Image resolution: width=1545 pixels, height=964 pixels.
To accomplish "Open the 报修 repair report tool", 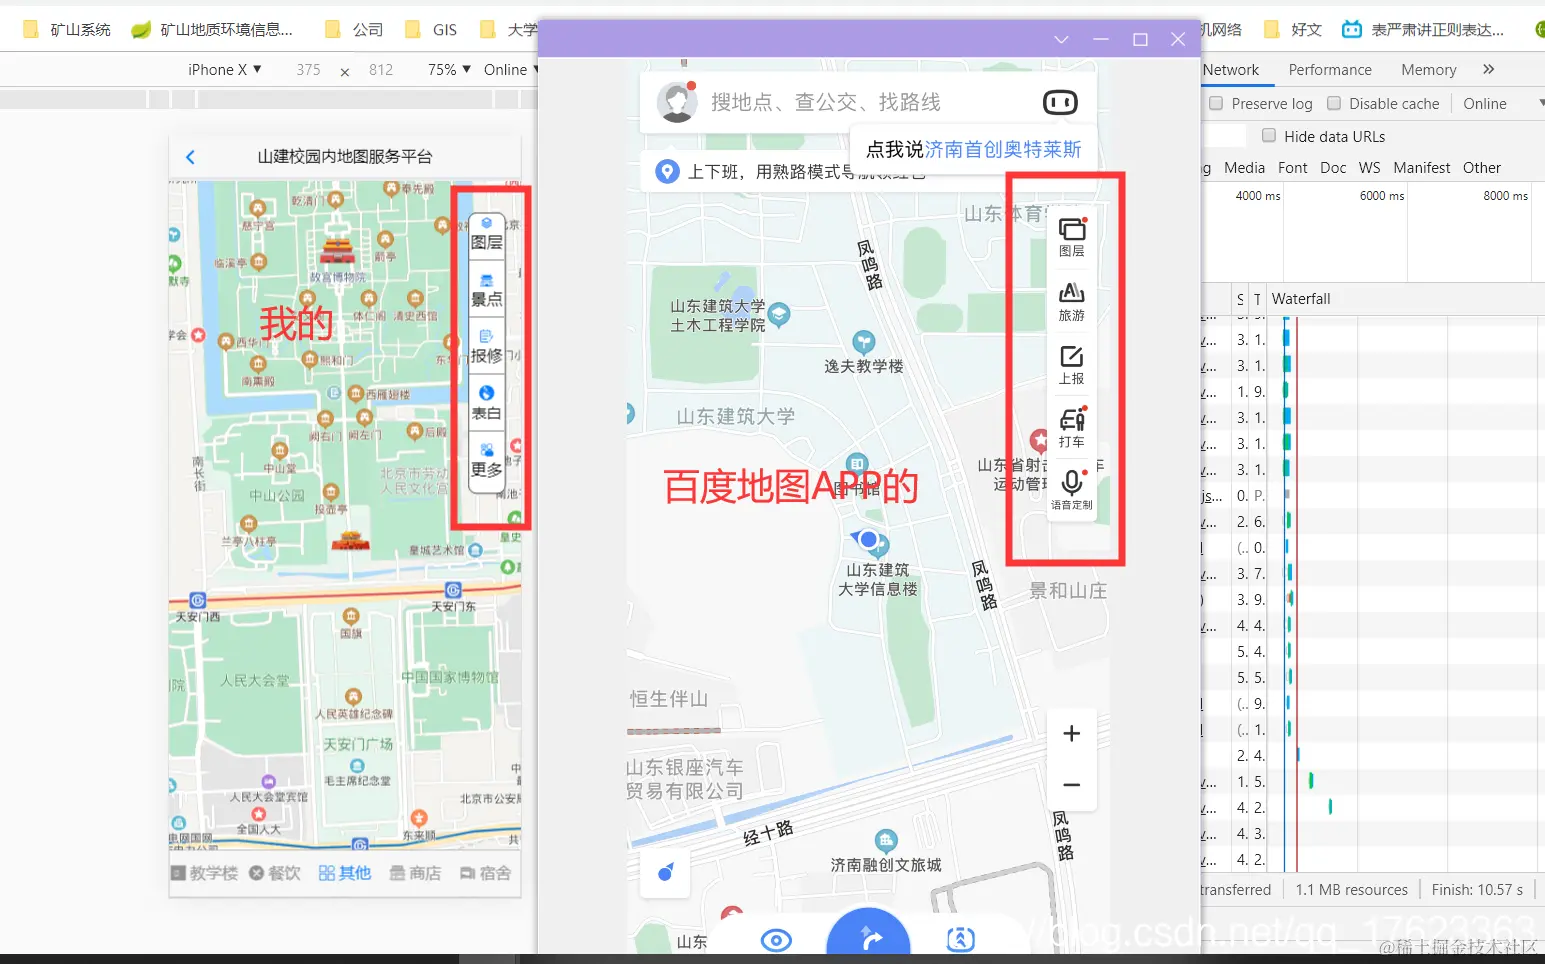I will 486,345.
